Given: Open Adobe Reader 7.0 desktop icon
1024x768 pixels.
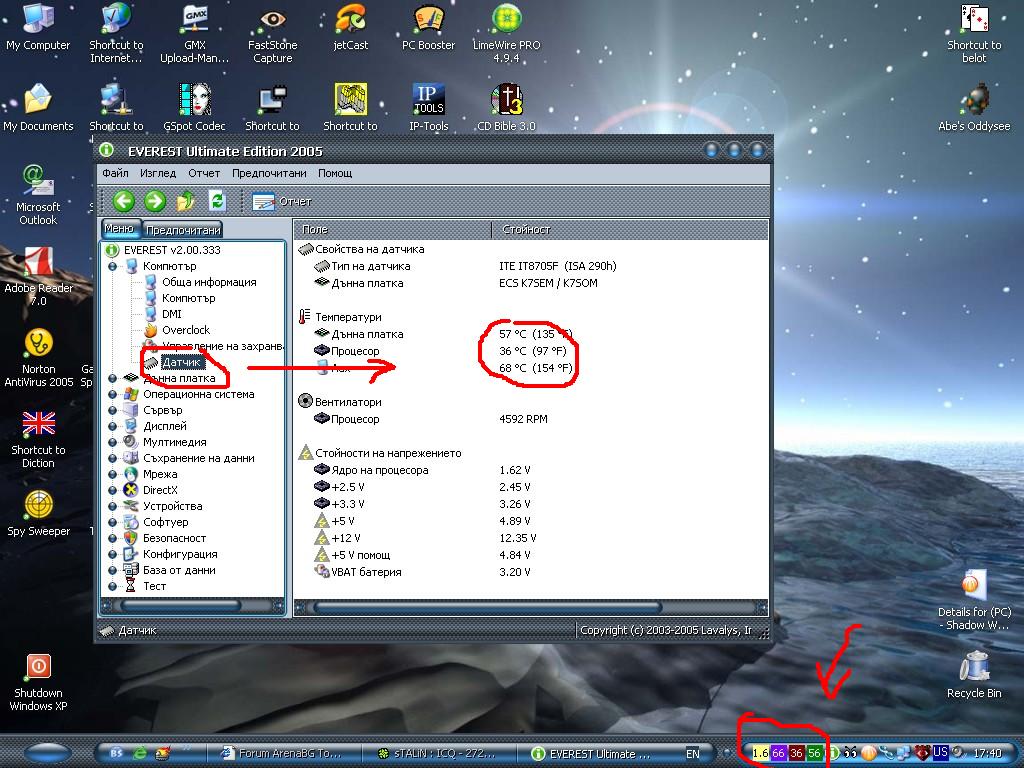Looking at the screenshot, I should tap(39, 276).
